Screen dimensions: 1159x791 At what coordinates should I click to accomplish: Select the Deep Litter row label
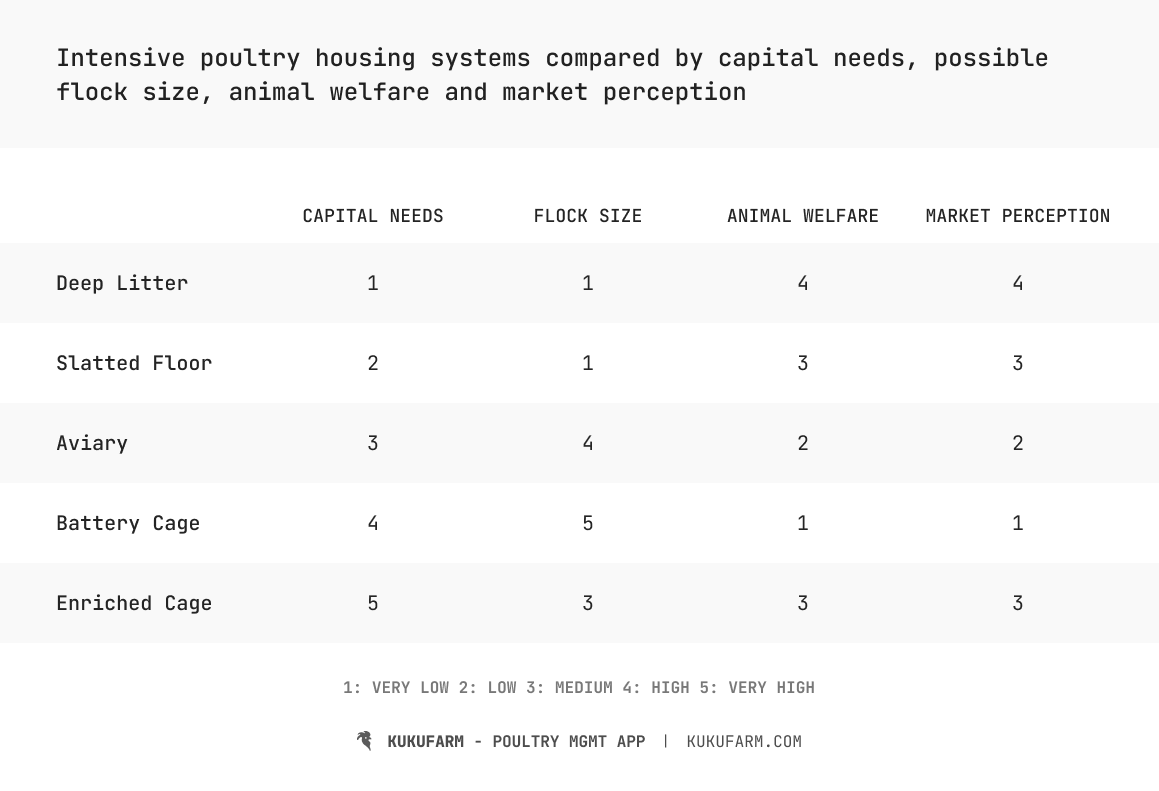point(122,283)
